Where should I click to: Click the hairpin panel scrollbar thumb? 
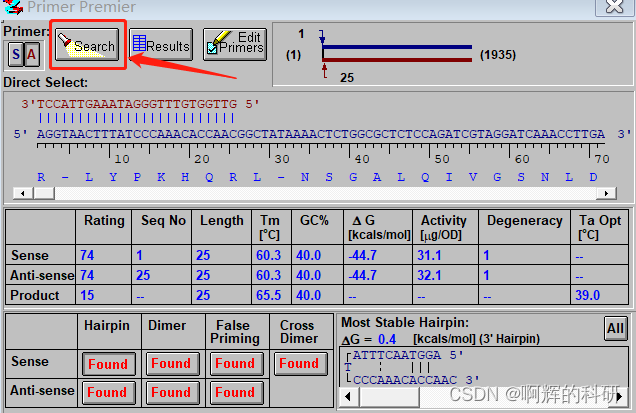pyautogui.click(x=389, y=396)
